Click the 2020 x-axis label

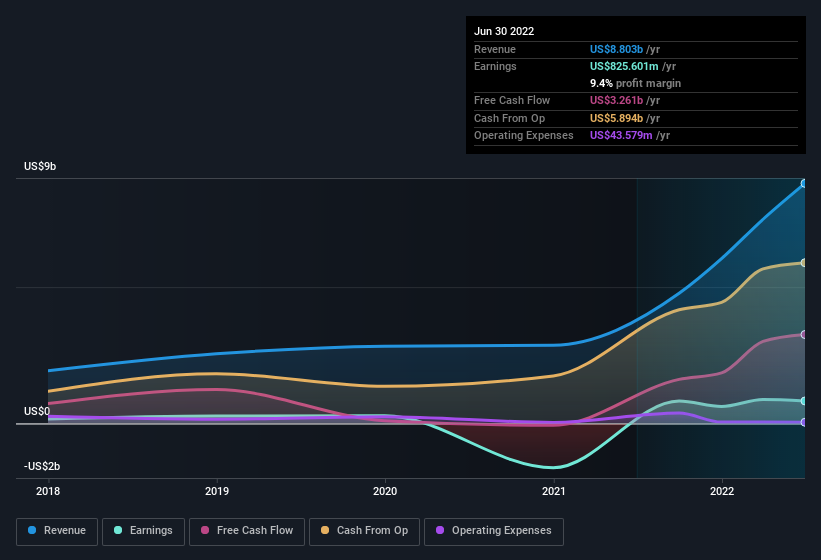tap(385, 491)
